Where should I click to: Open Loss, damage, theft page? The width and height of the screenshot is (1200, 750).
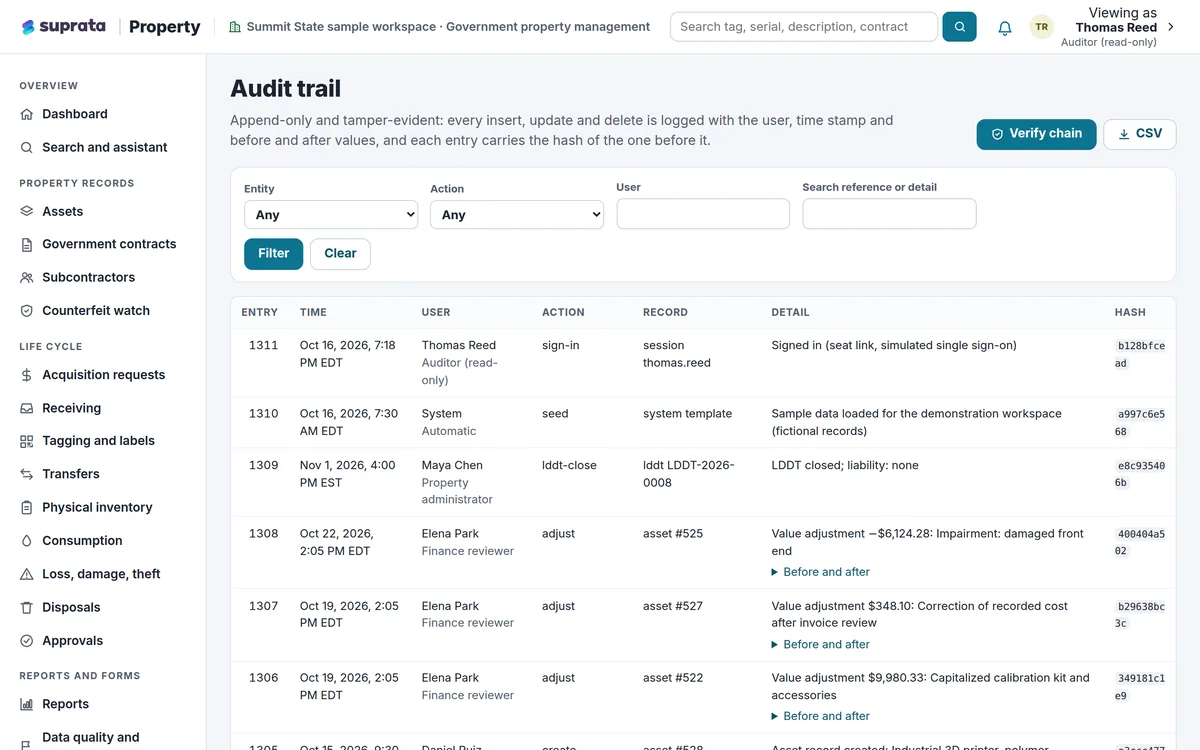(x=103, y=574)
